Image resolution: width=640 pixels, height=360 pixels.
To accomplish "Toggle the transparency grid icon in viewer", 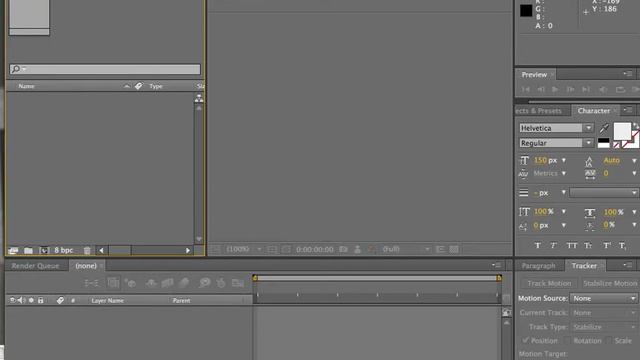I will [454, 249].
